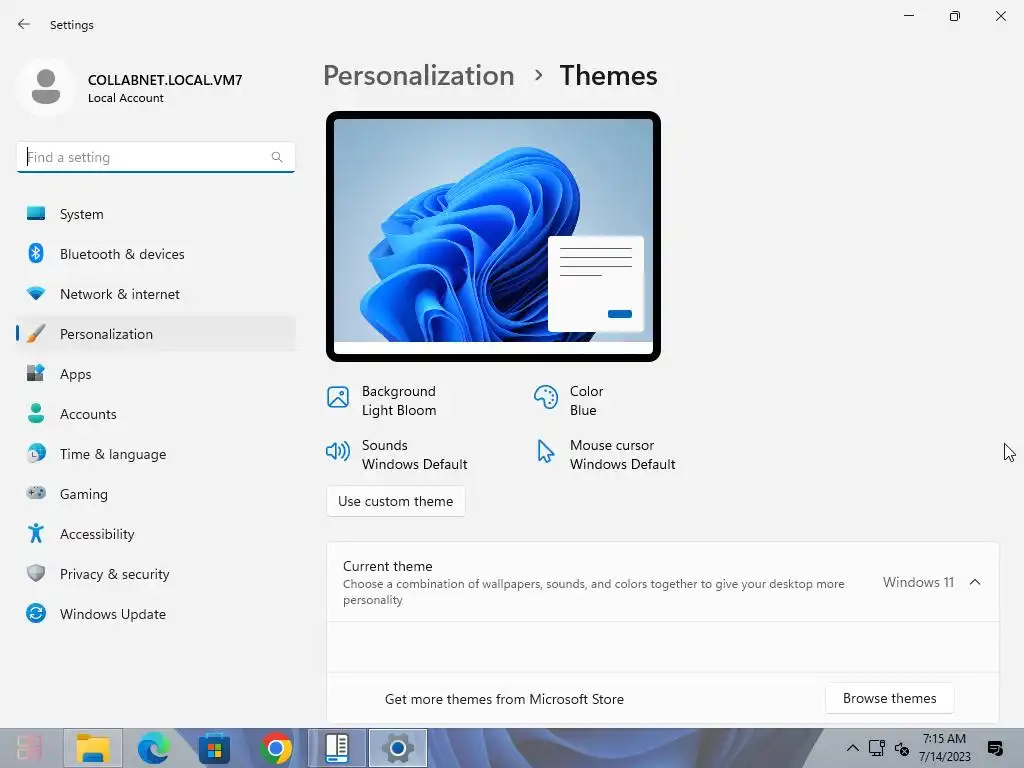
Task: Click the Mouse cursor pointer icon
Action: (x=545, y=451)
